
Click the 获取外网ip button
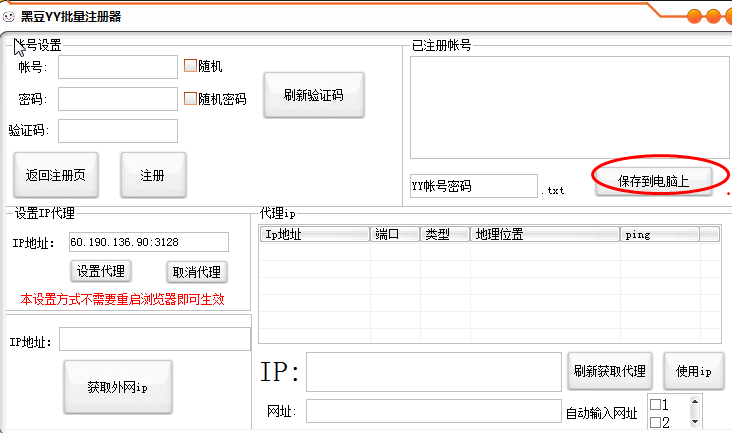tap(118, 387)
